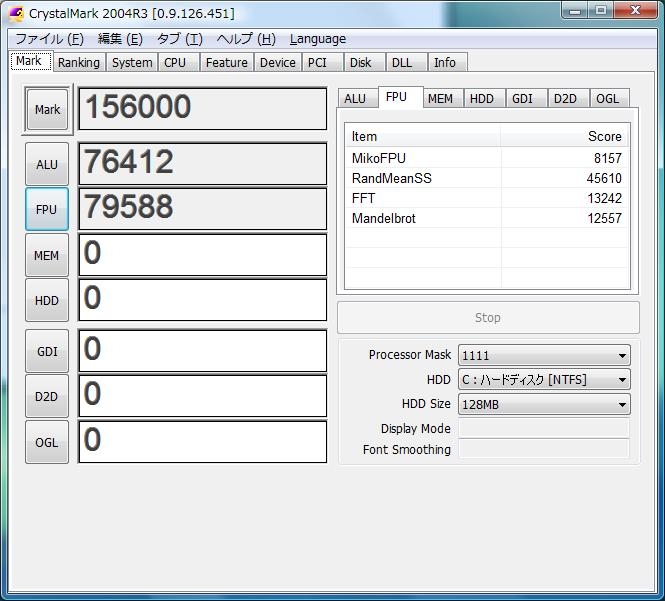
Task: Click the OGL benchmark button
Action: (47, 442)
